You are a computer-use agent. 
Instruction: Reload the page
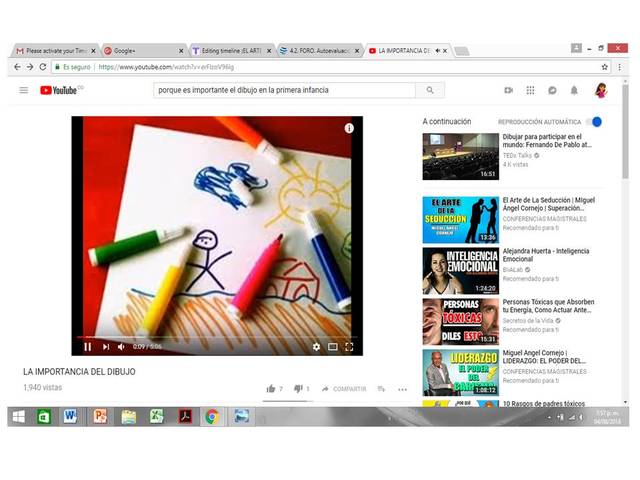[43, 67]
